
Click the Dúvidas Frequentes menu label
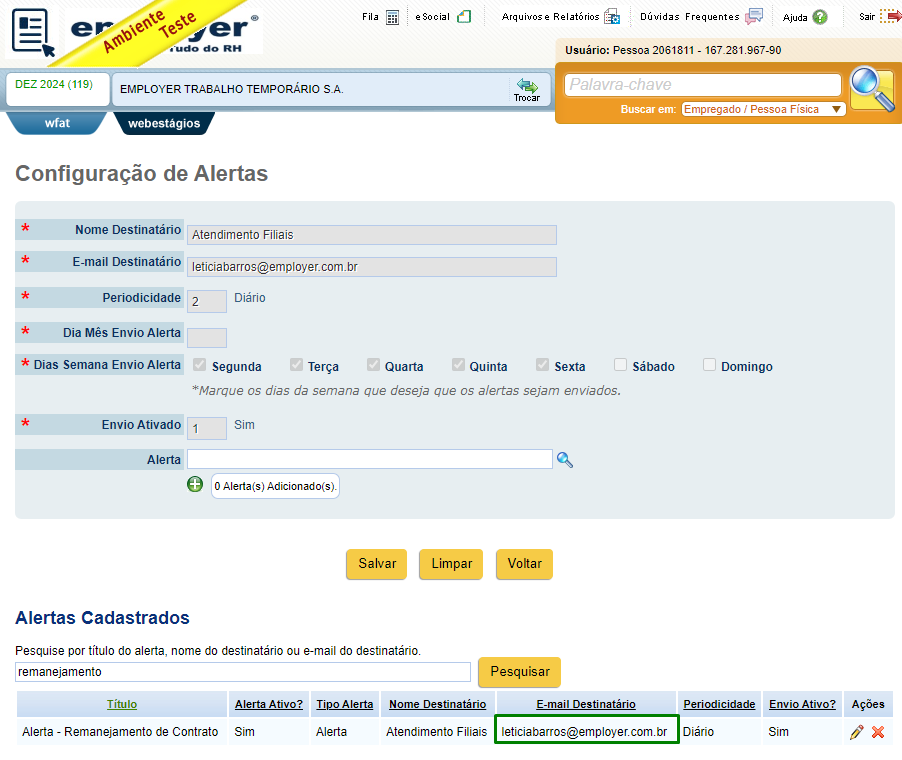690,17
